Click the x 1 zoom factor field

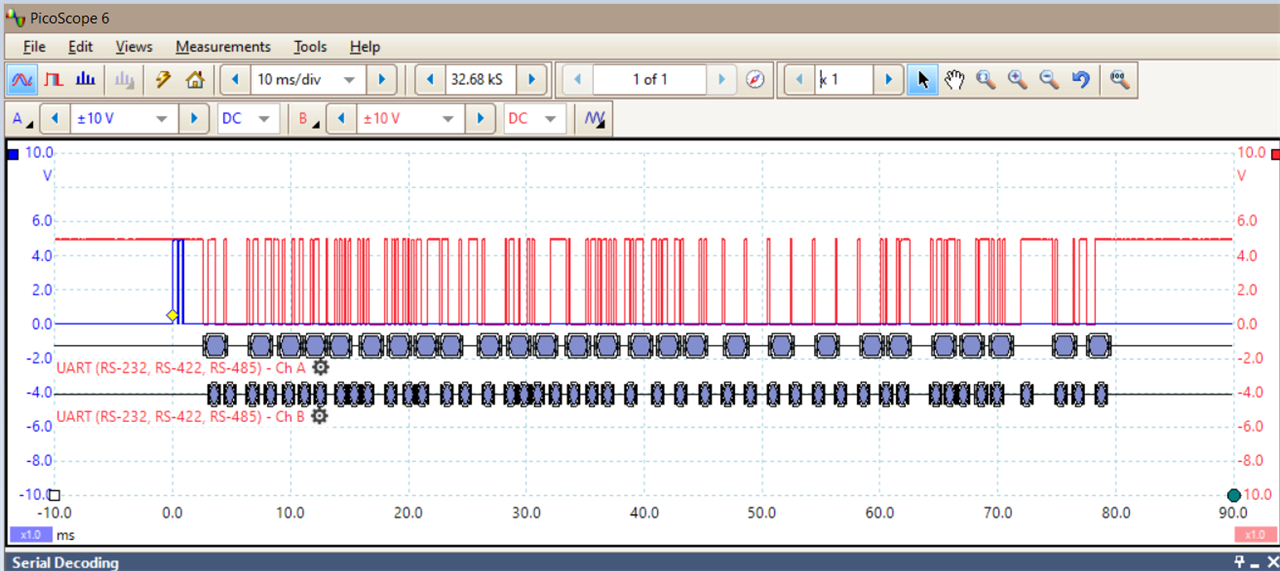click(844, 79)
